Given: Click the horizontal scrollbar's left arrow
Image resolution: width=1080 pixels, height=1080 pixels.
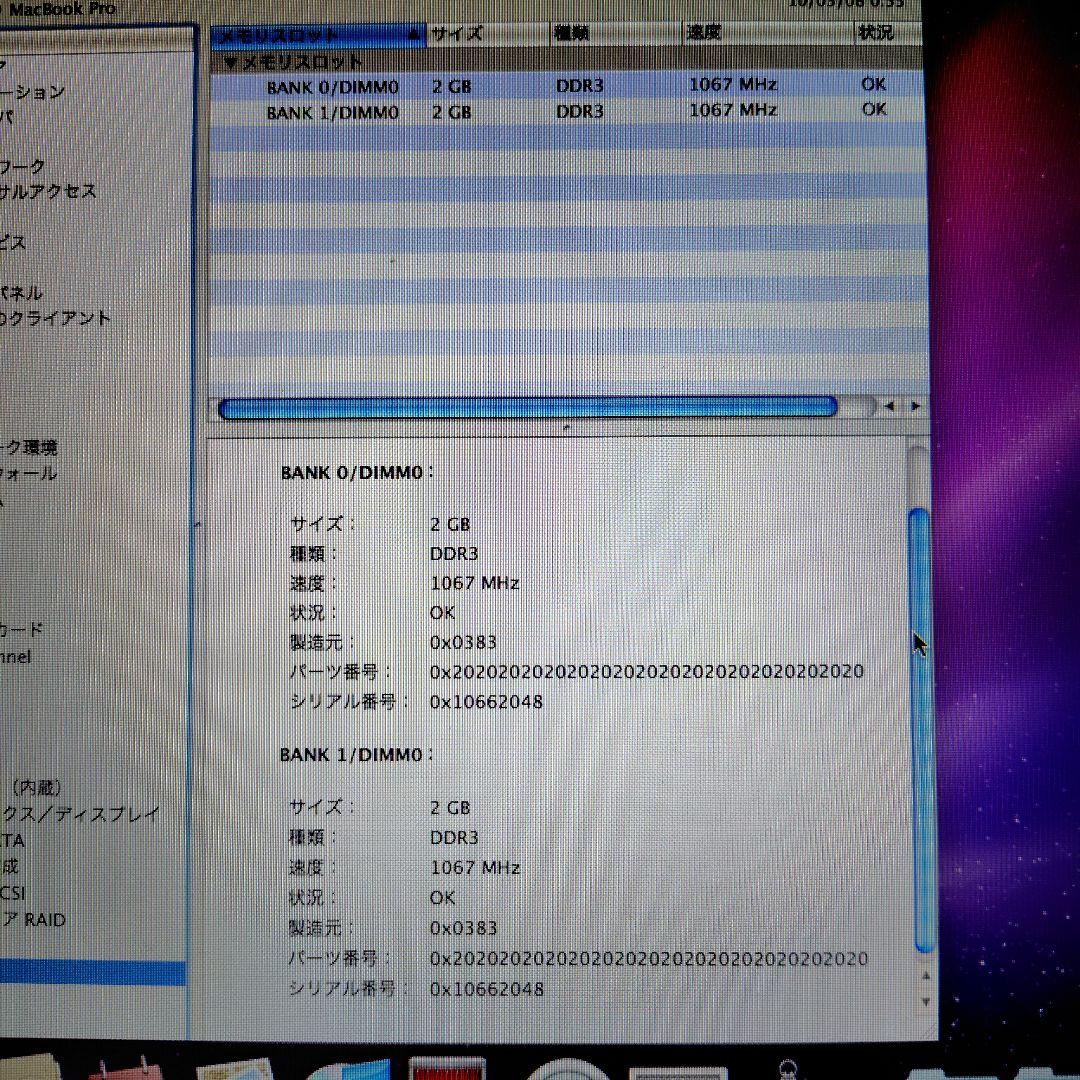Looking at the screenshot, I should [x=889, y=406].
